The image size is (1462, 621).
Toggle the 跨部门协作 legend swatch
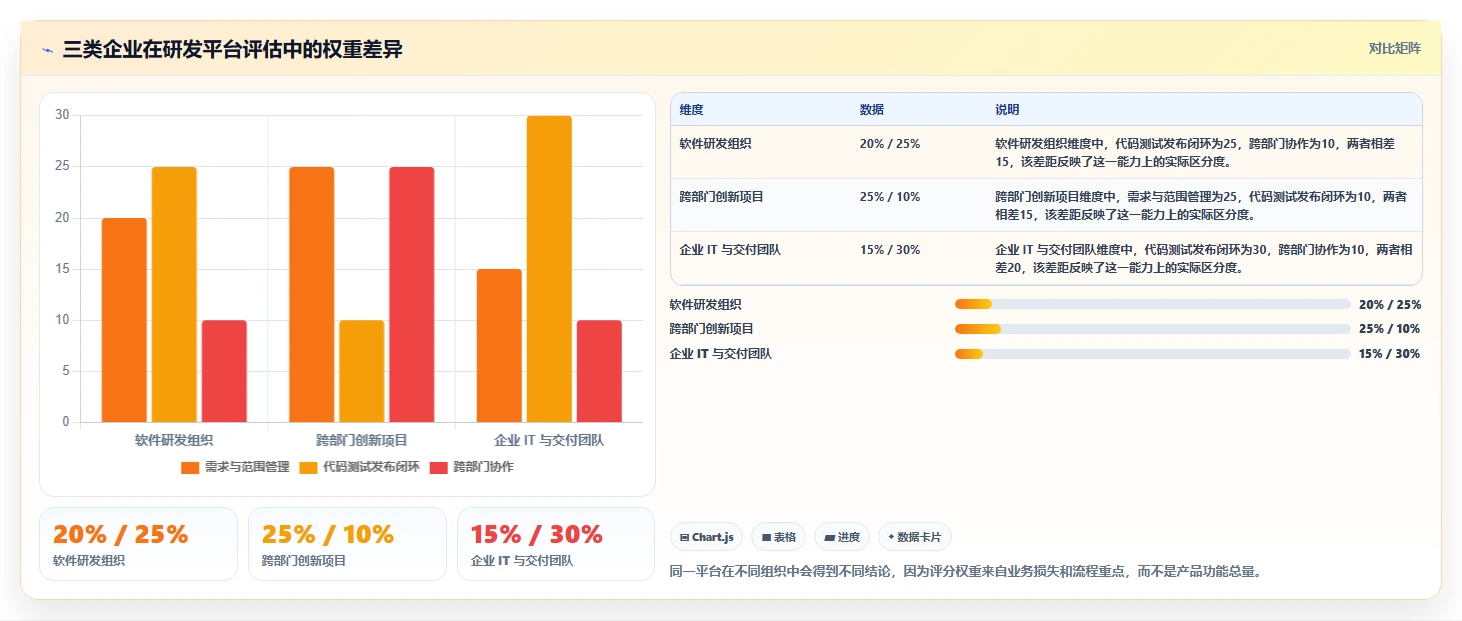(438, 467)
